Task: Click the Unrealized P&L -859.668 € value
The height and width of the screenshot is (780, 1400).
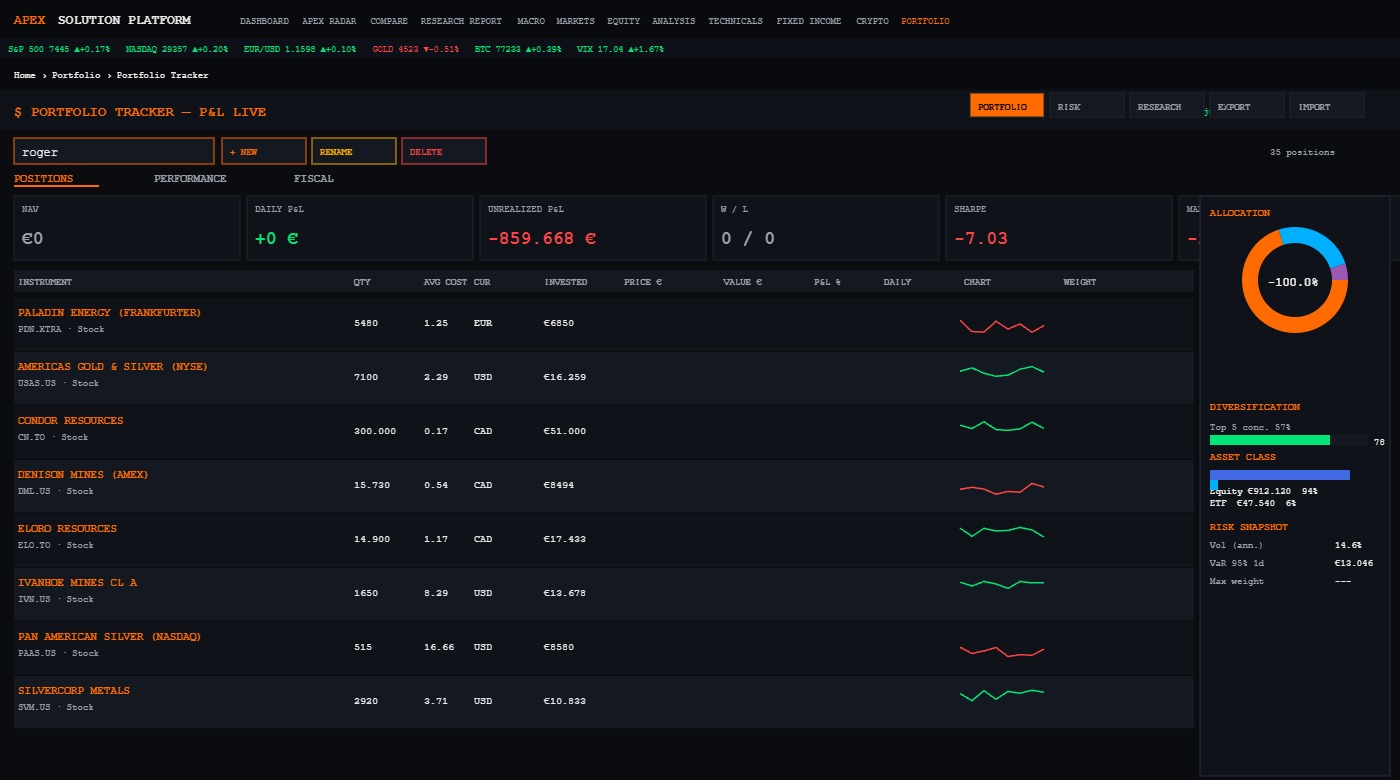Action: pyautogui.click(x=542, y=239)
